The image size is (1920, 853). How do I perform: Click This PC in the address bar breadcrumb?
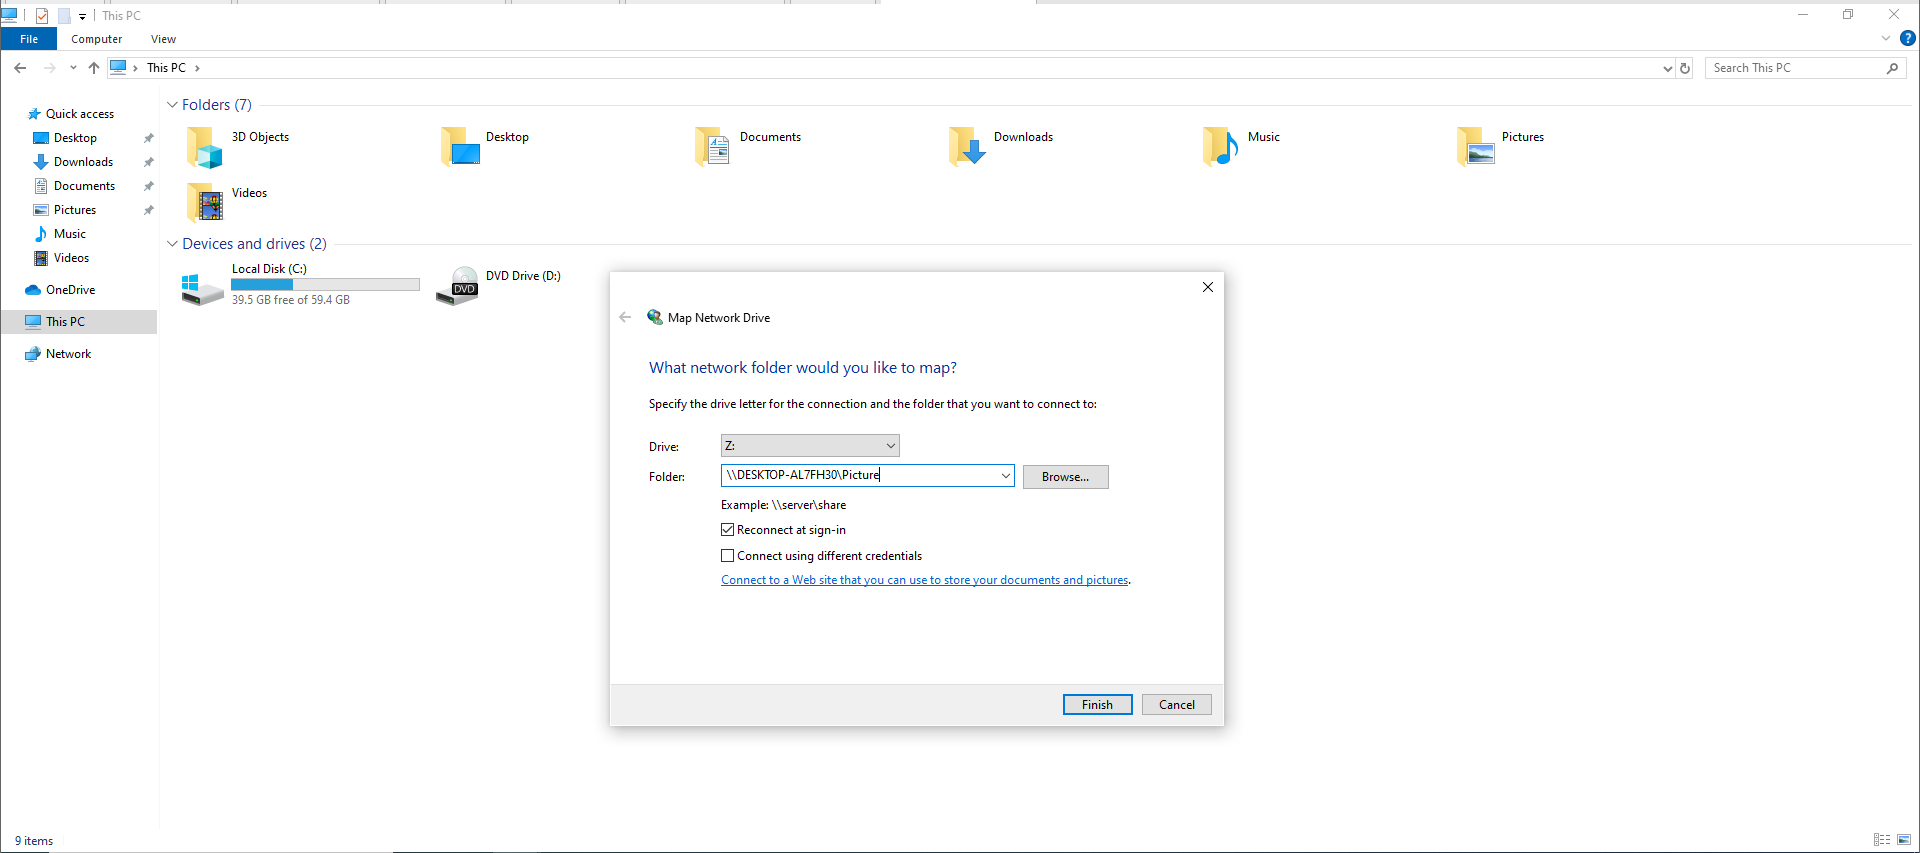click(166, 68)
